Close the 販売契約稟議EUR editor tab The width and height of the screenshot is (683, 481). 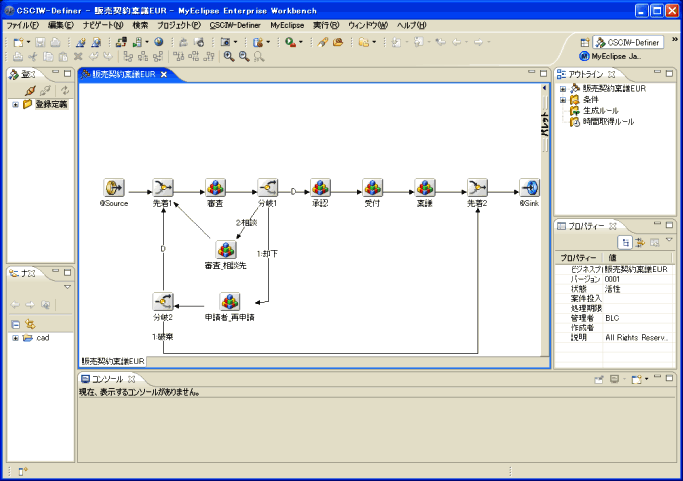[x=164, y=75]
